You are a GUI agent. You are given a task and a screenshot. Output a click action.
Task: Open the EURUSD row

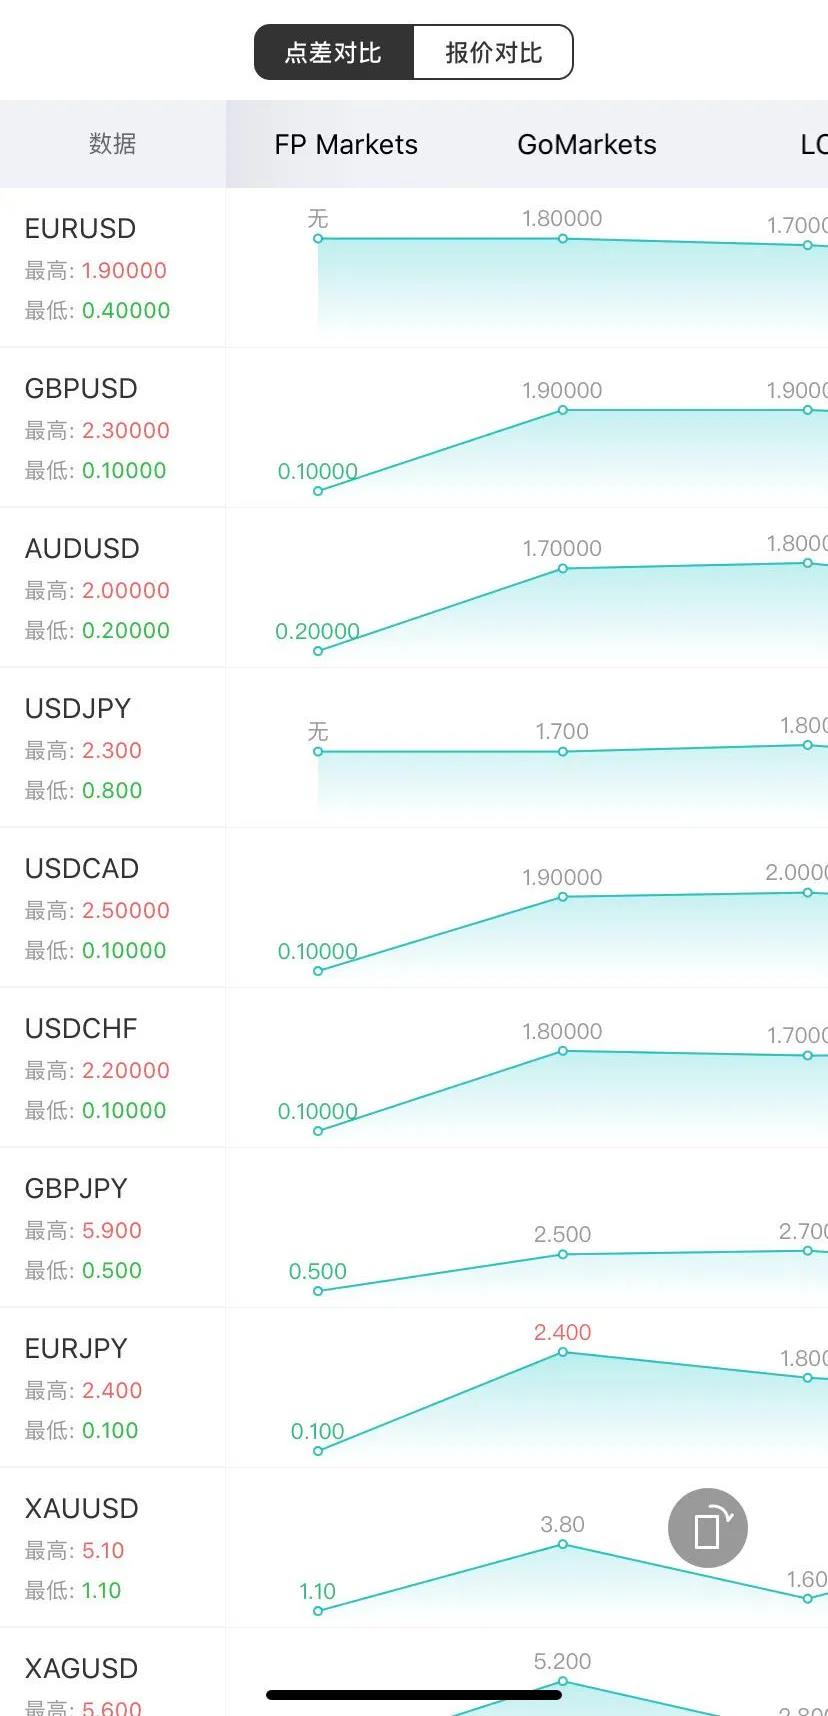coord(414,268)
